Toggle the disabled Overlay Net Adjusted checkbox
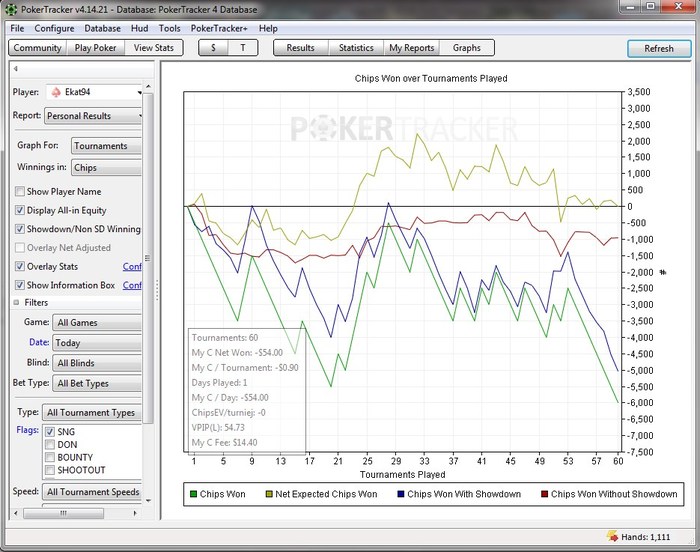 (x=20, y=247)
